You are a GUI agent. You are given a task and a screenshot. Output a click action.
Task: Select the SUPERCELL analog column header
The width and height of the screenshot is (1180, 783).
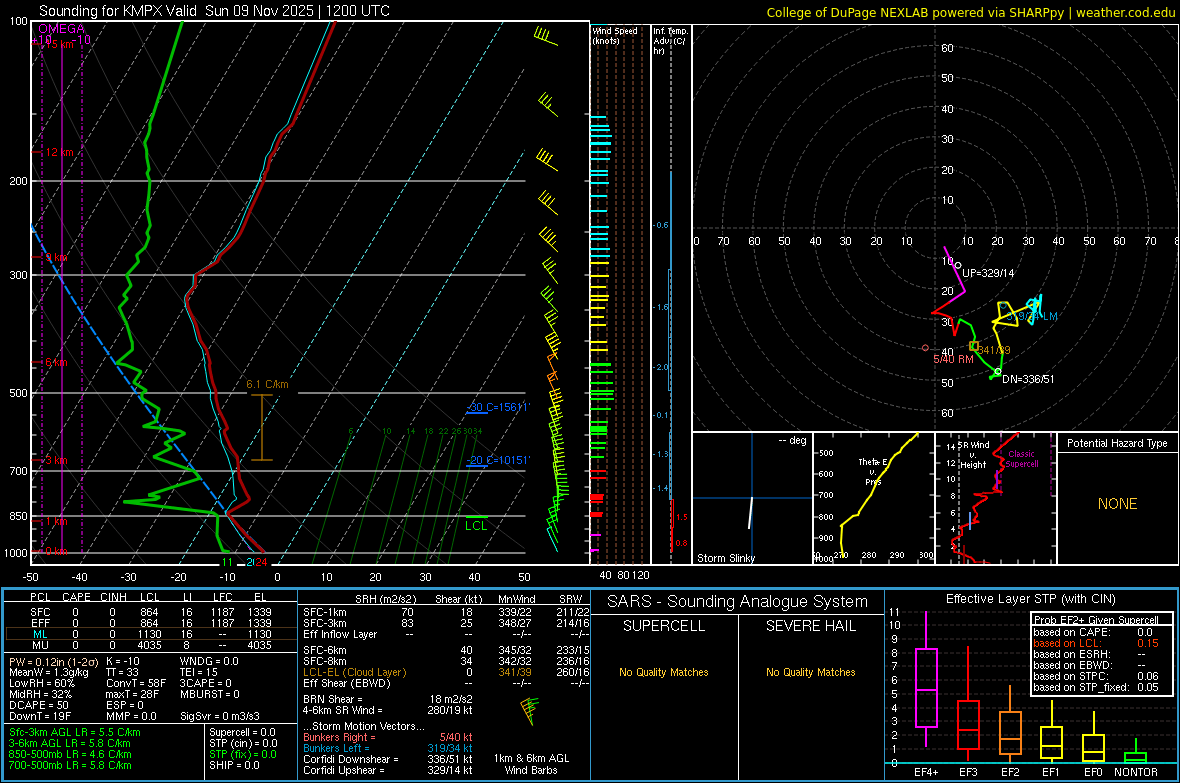pos(664,626)
